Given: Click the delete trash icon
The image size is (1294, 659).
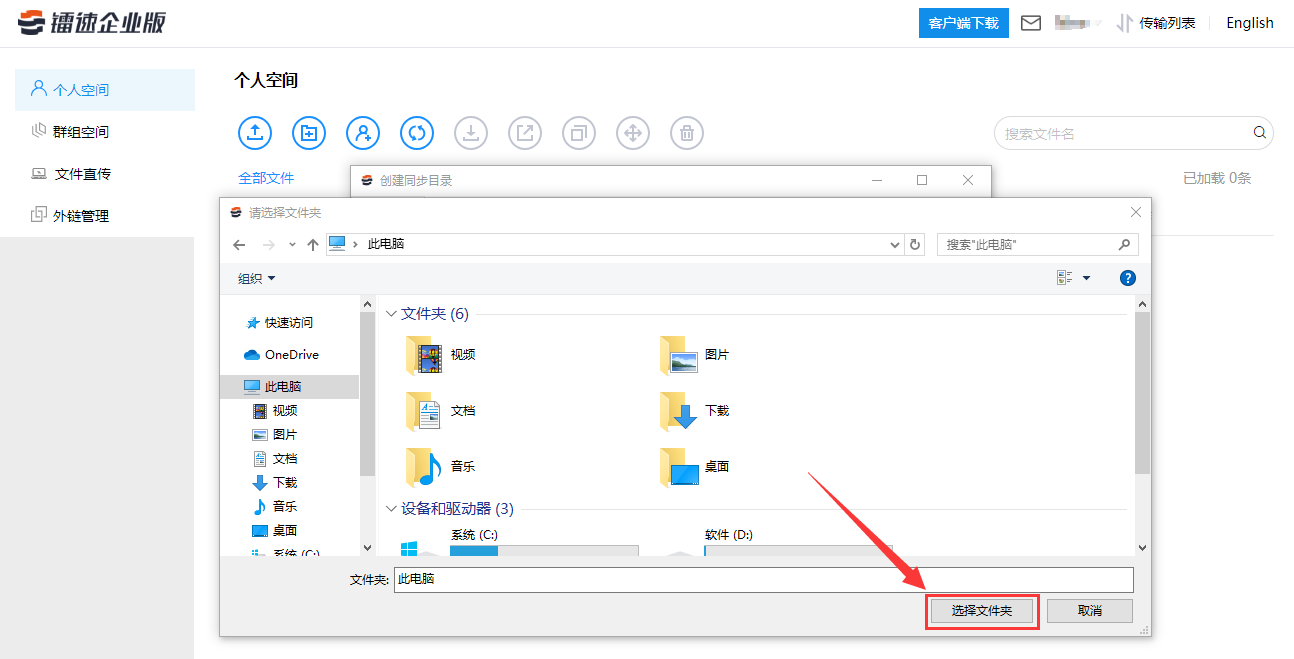Looking at the screenshot, I should [686, 132].
